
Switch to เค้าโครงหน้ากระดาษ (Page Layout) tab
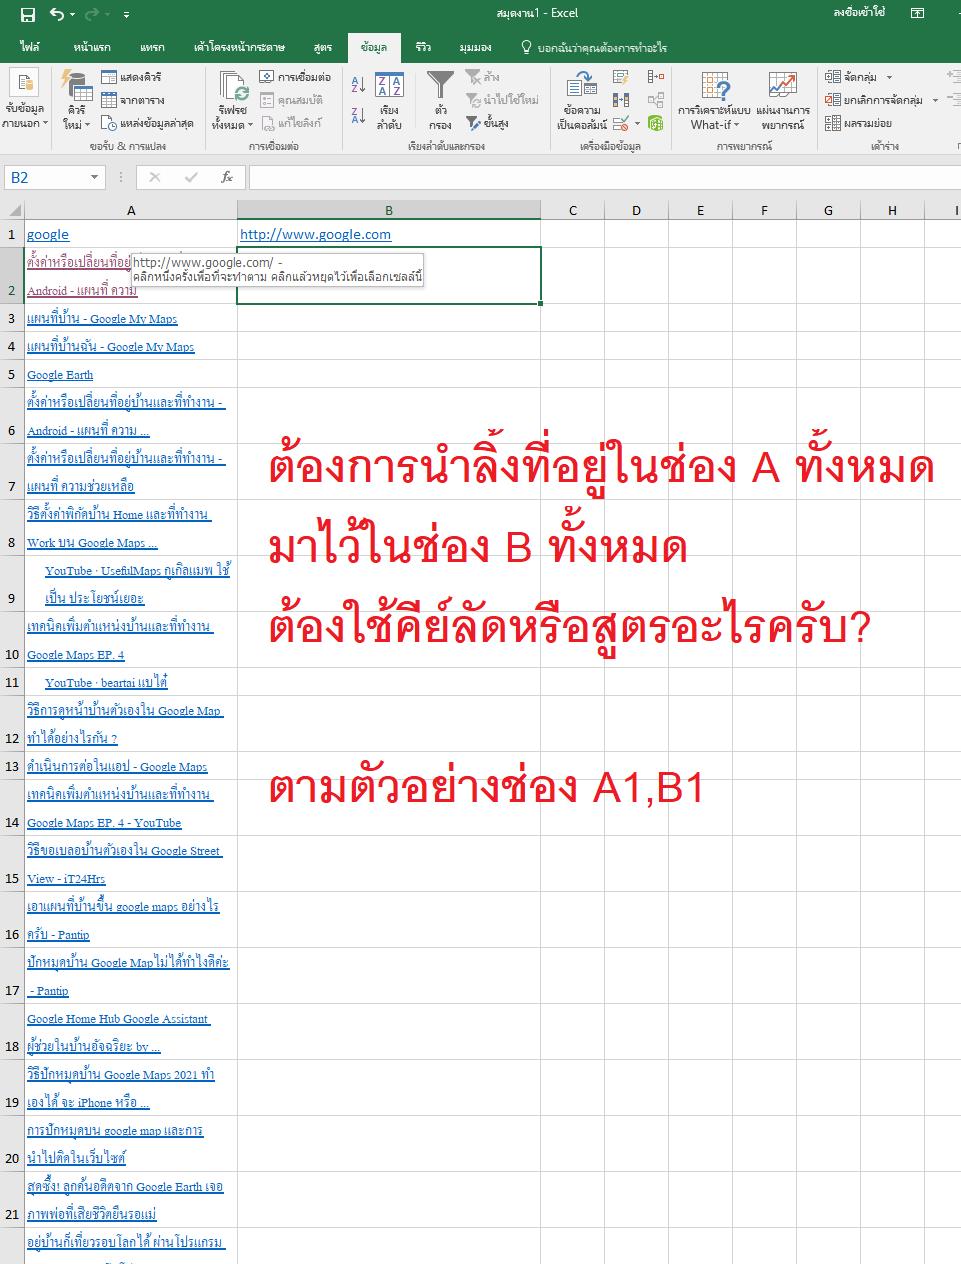click(x=239, y=47)
